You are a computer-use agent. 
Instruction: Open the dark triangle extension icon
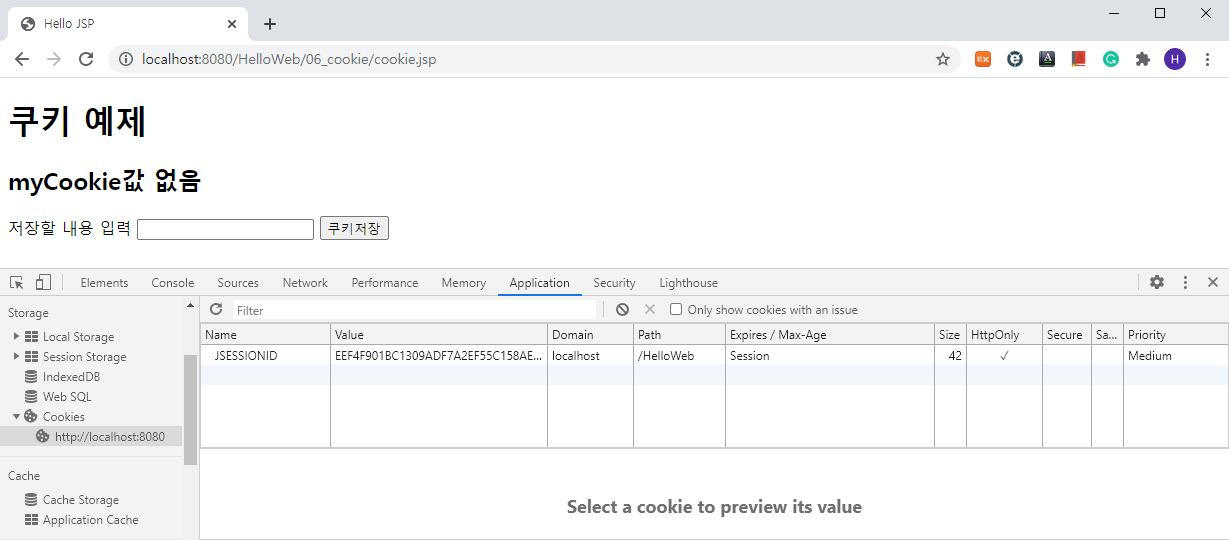pos(1047,59)
